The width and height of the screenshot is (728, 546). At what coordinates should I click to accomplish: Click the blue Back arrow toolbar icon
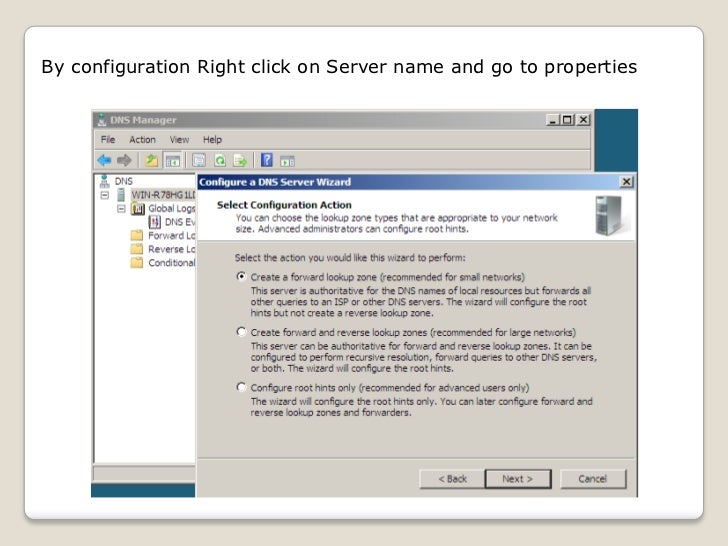104,161
